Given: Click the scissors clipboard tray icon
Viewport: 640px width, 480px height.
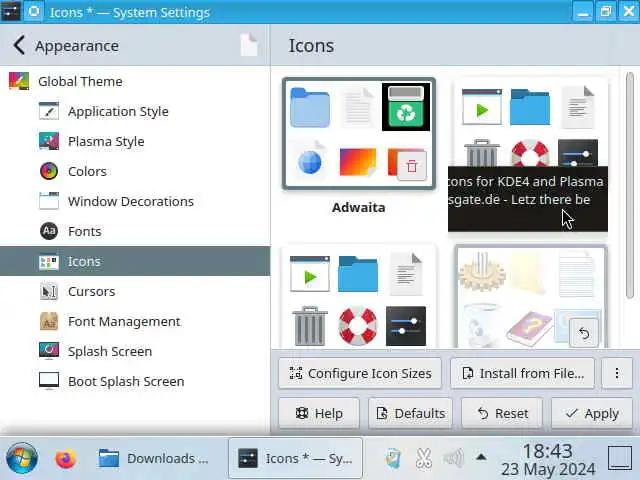Looking at the screenshot, I should click(424, 458).
